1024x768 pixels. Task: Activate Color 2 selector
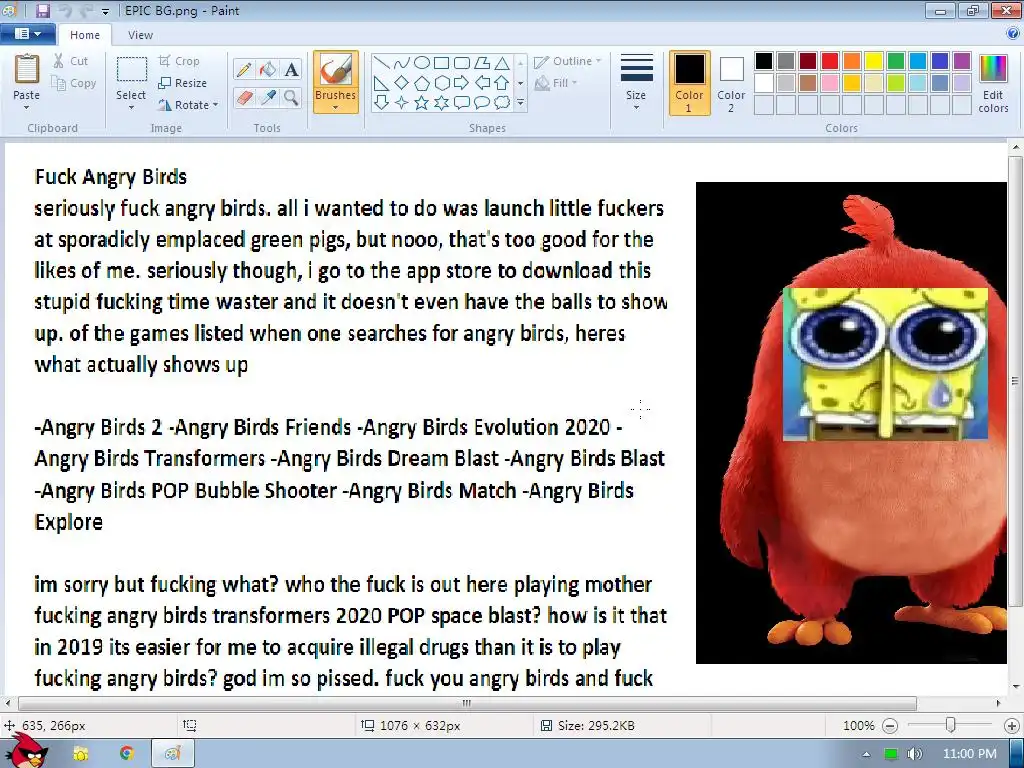pyautogui.click(x=731, y=84)
